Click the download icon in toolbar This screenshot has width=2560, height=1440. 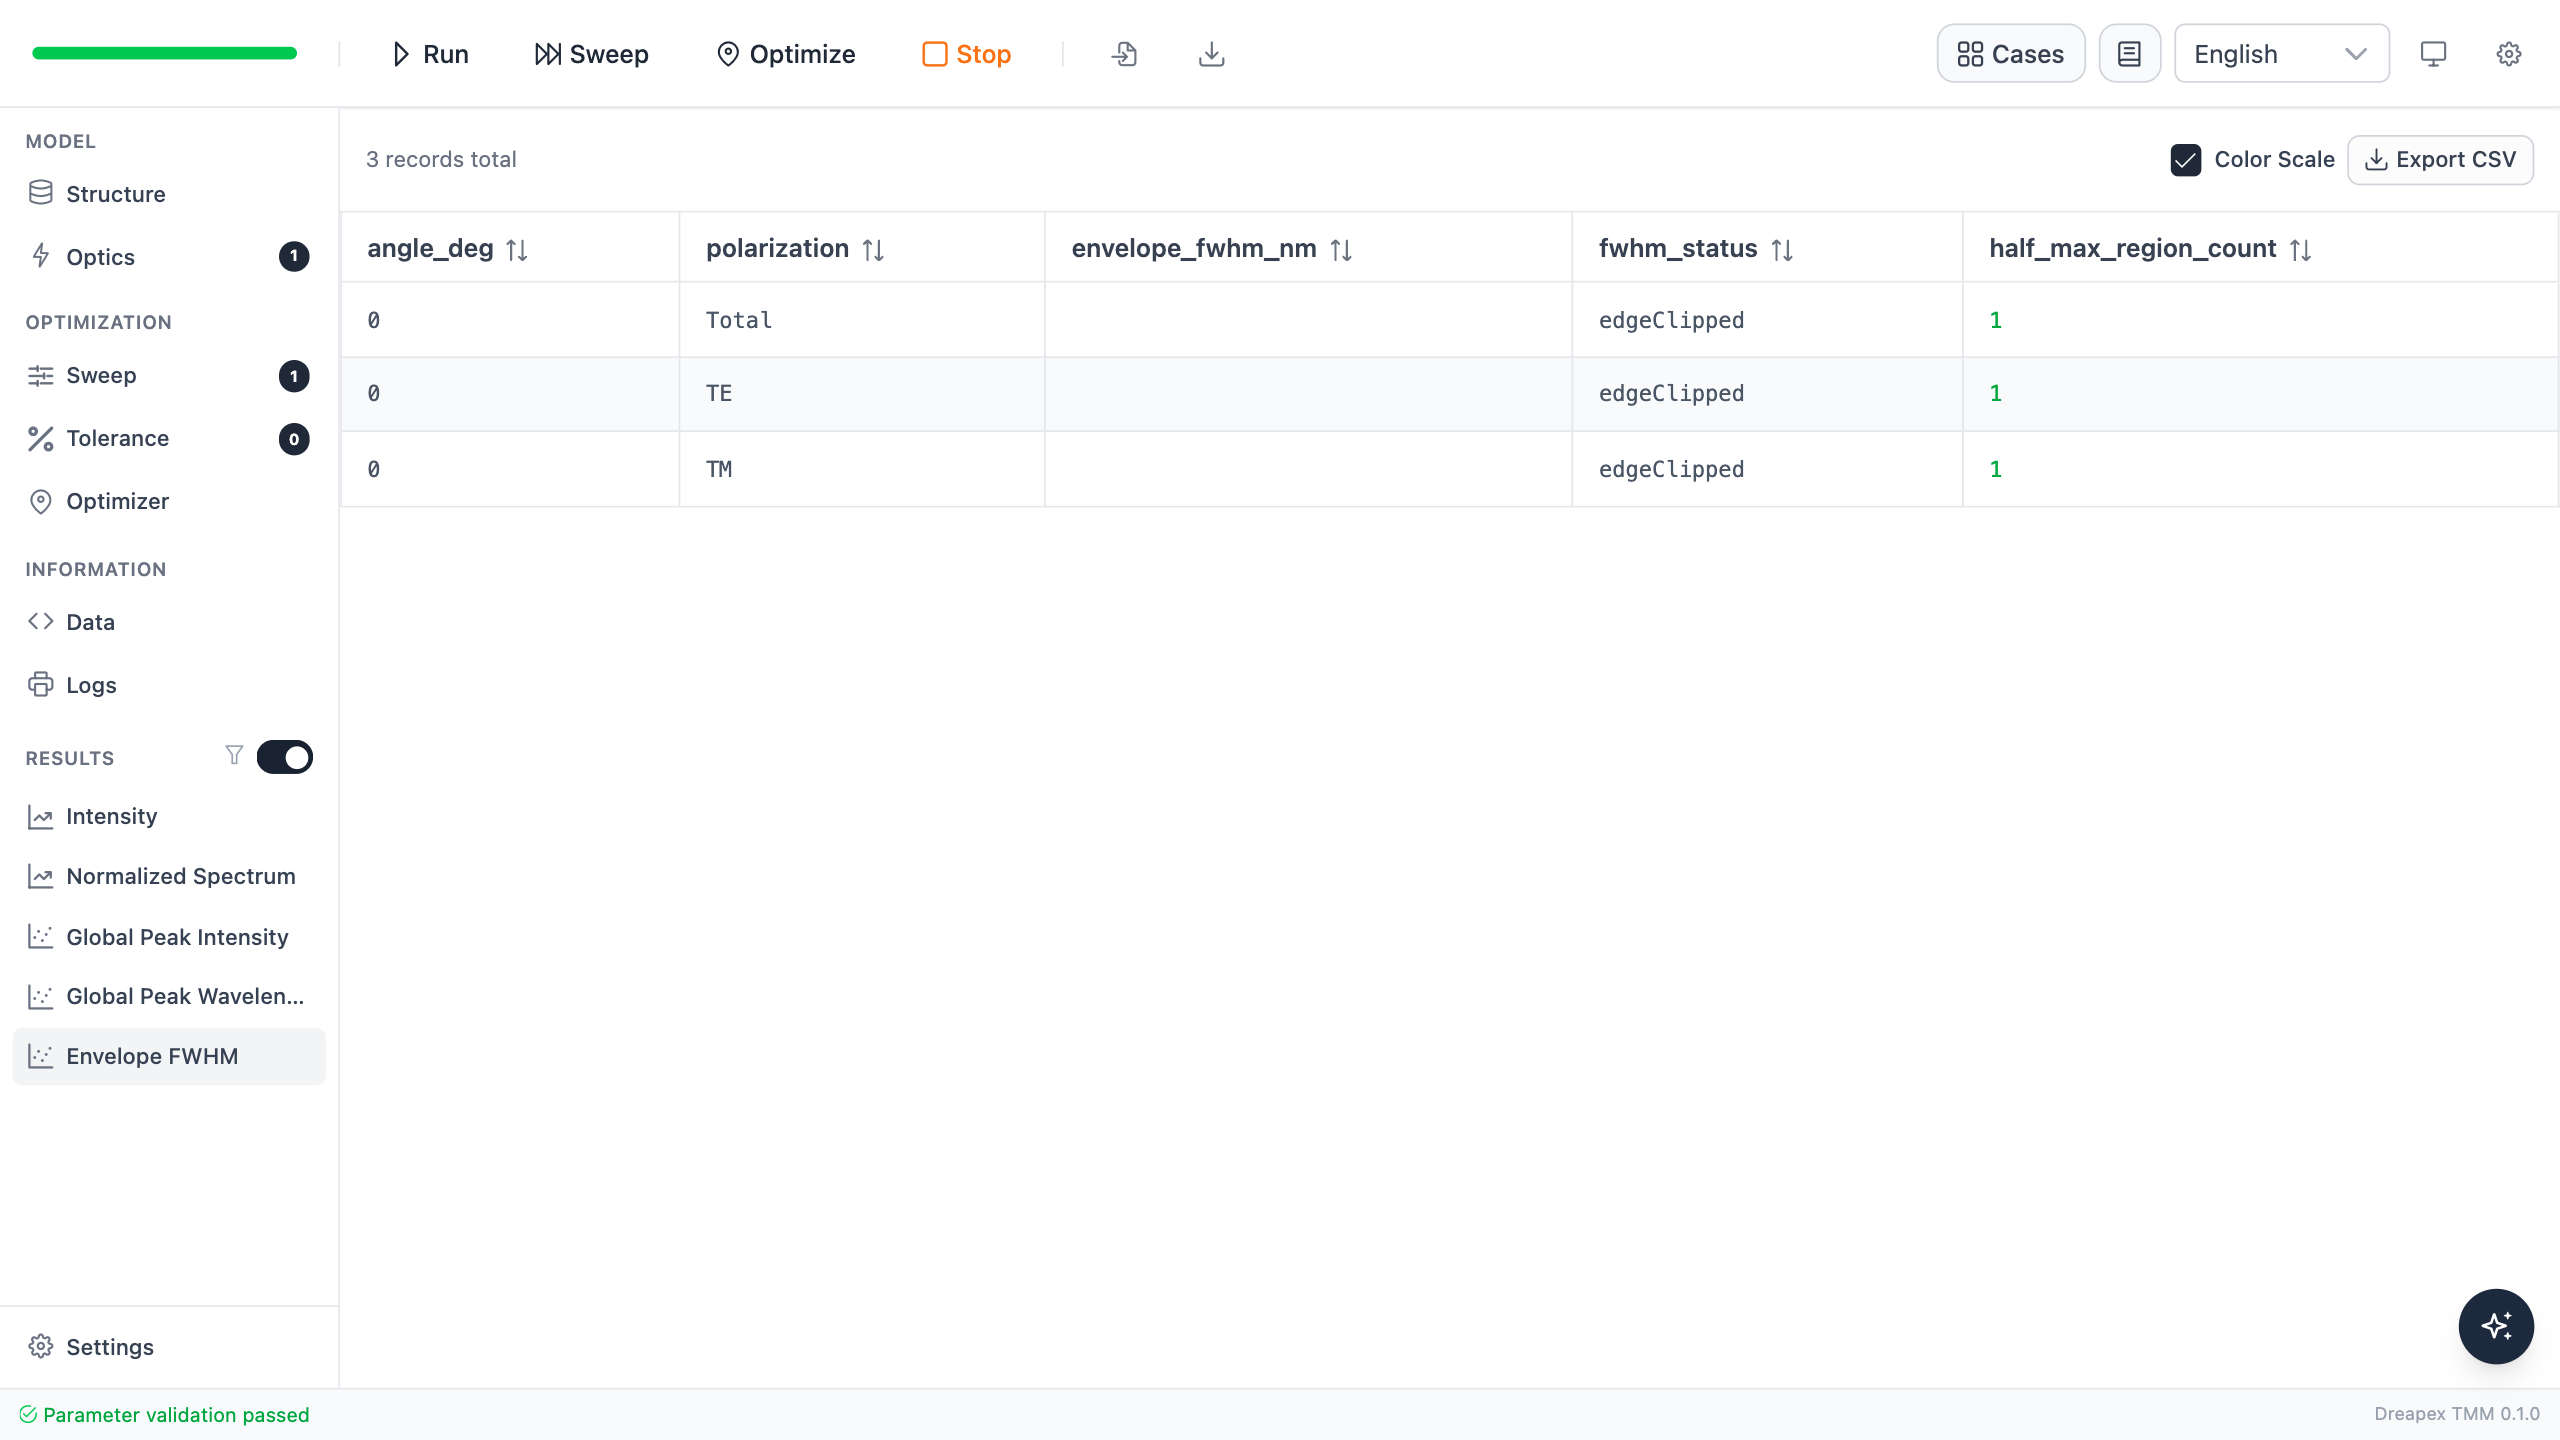(1211, 54)
